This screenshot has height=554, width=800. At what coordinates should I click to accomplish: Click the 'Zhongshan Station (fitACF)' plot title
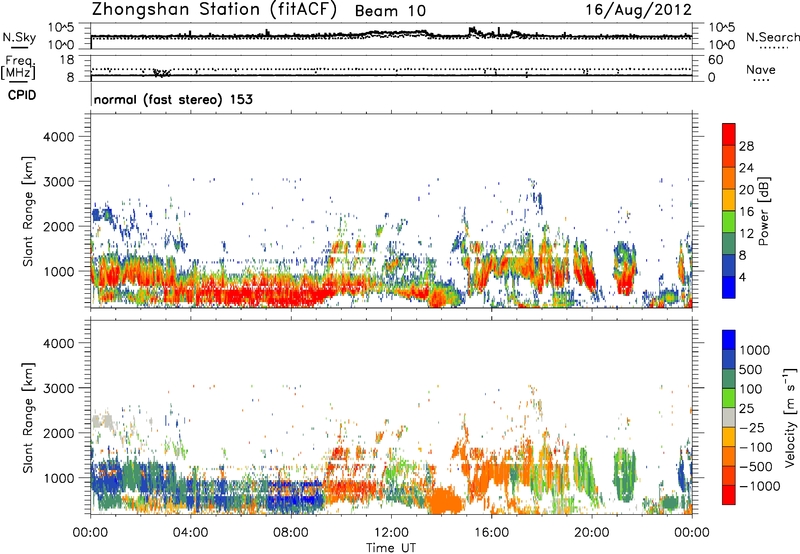214,10
